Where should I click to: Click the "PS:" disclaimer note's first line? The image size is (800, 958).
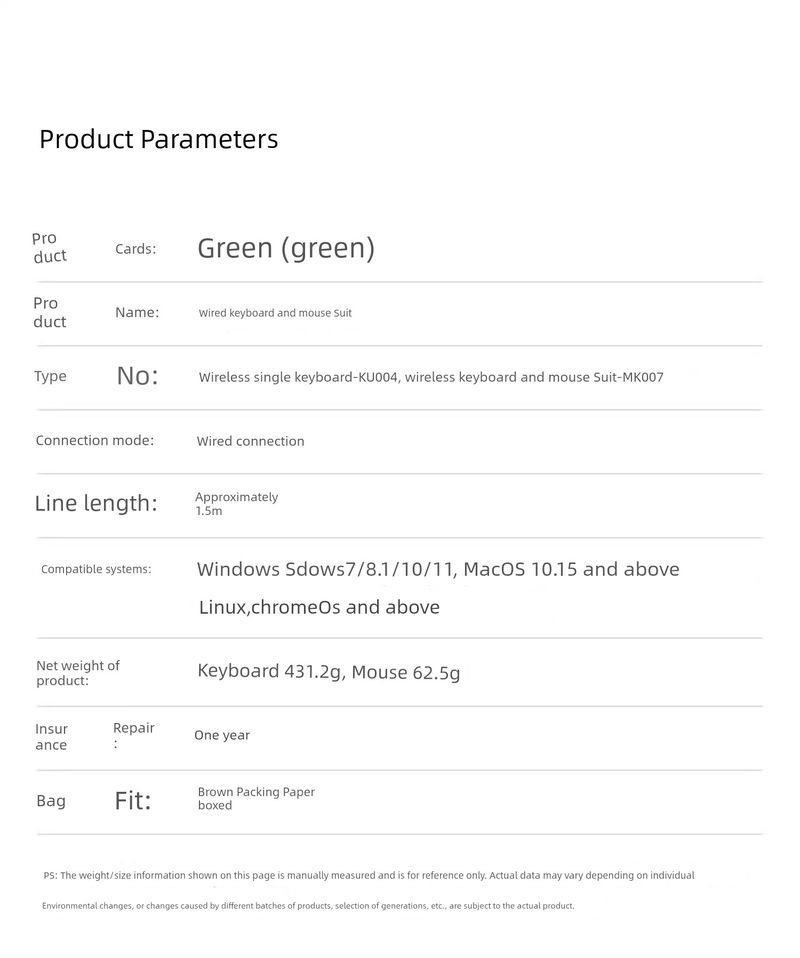(368, 875)
